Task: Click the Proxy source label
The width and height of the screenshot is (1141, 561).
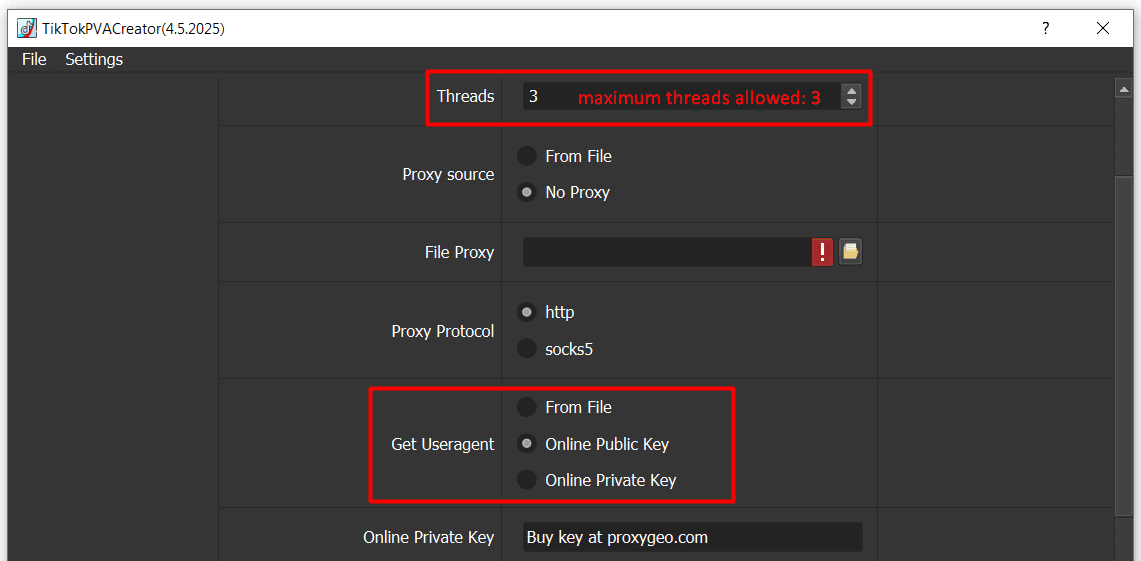Action: tap(448, 175)
